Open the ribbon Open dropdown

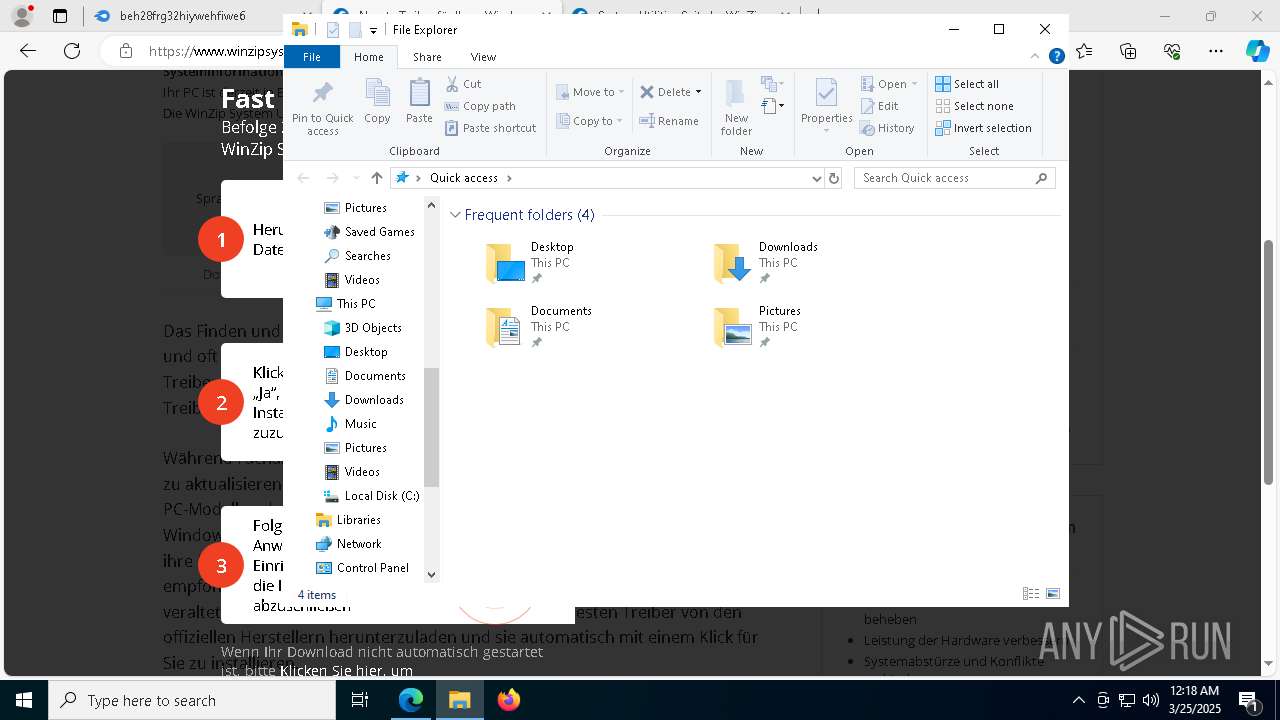coord(889,84)
